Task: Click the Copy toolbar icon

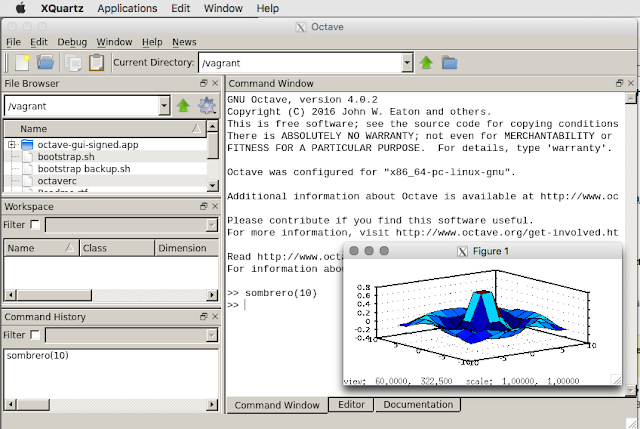Action: pos(73,63)
